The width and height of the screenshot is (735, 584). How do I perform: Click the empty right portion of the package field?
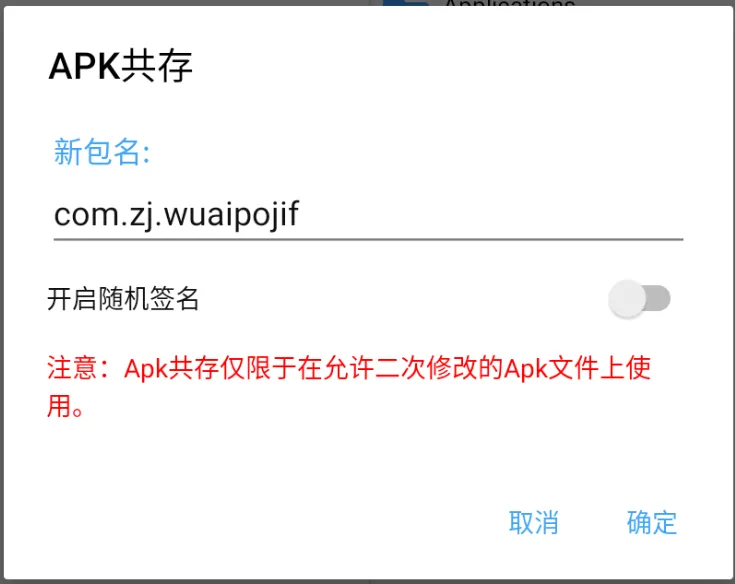pyautogui.click(x=492, y=215)
